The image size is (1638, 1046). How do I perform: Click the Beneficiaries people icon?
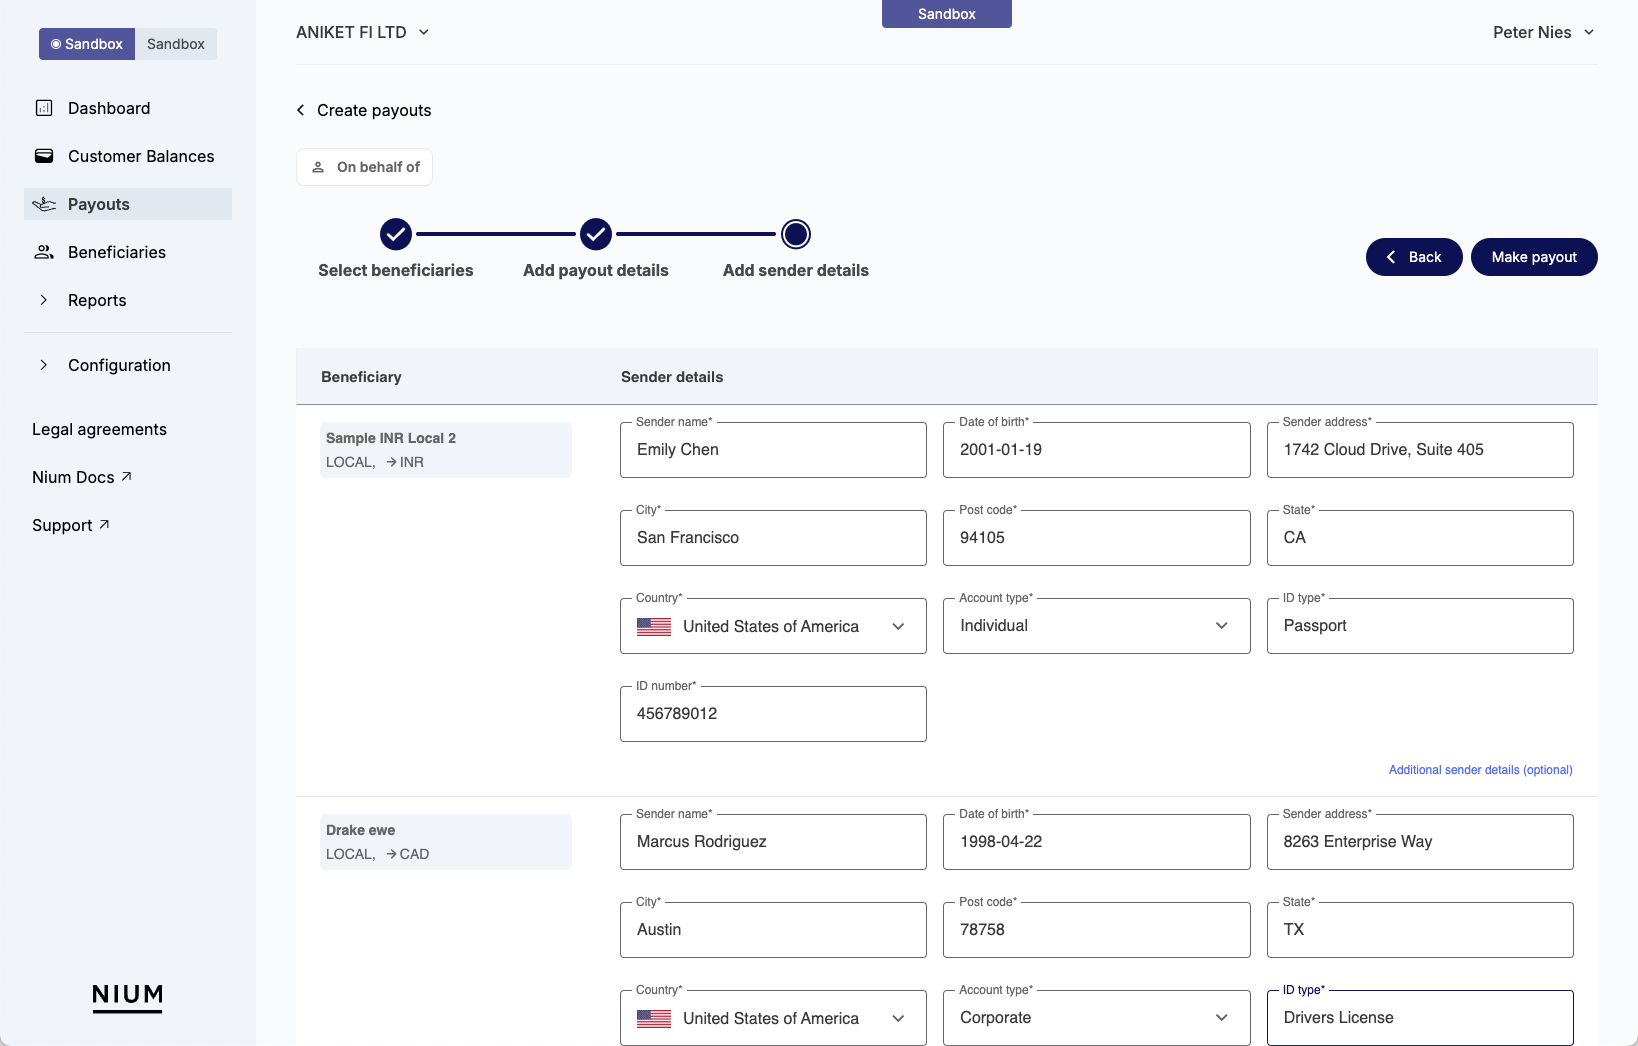[44, 252]
